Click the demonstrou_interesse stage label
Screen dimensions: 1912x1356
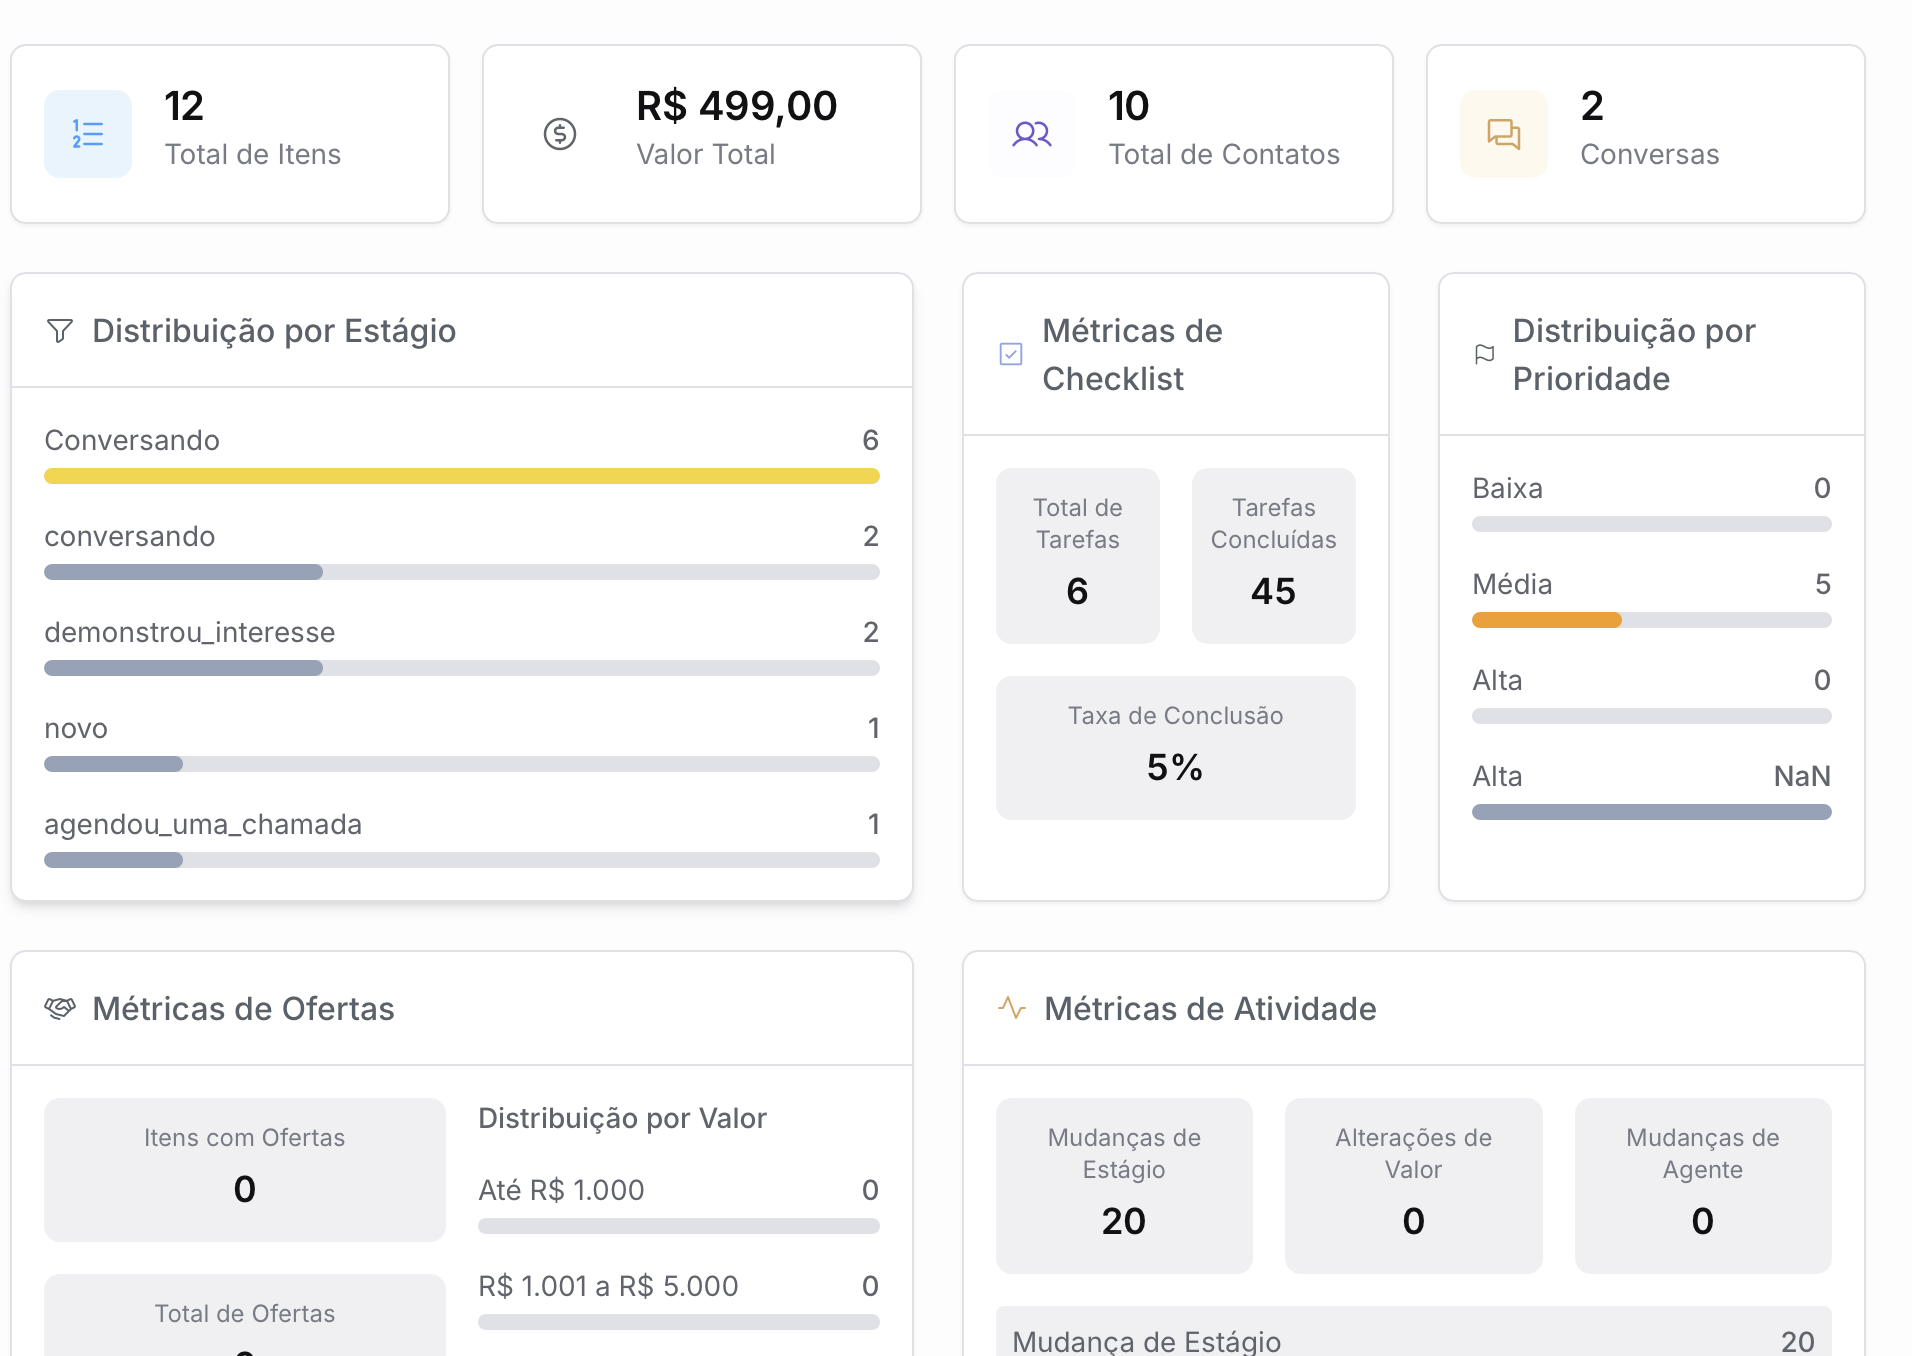(x=189, y=631)
